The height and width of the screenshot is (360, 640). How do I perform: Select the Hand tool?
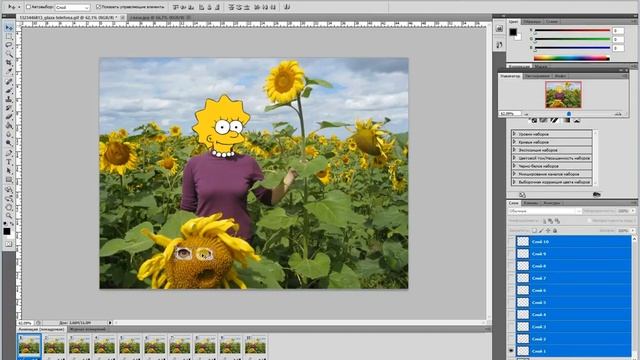[x=9, y=207]
